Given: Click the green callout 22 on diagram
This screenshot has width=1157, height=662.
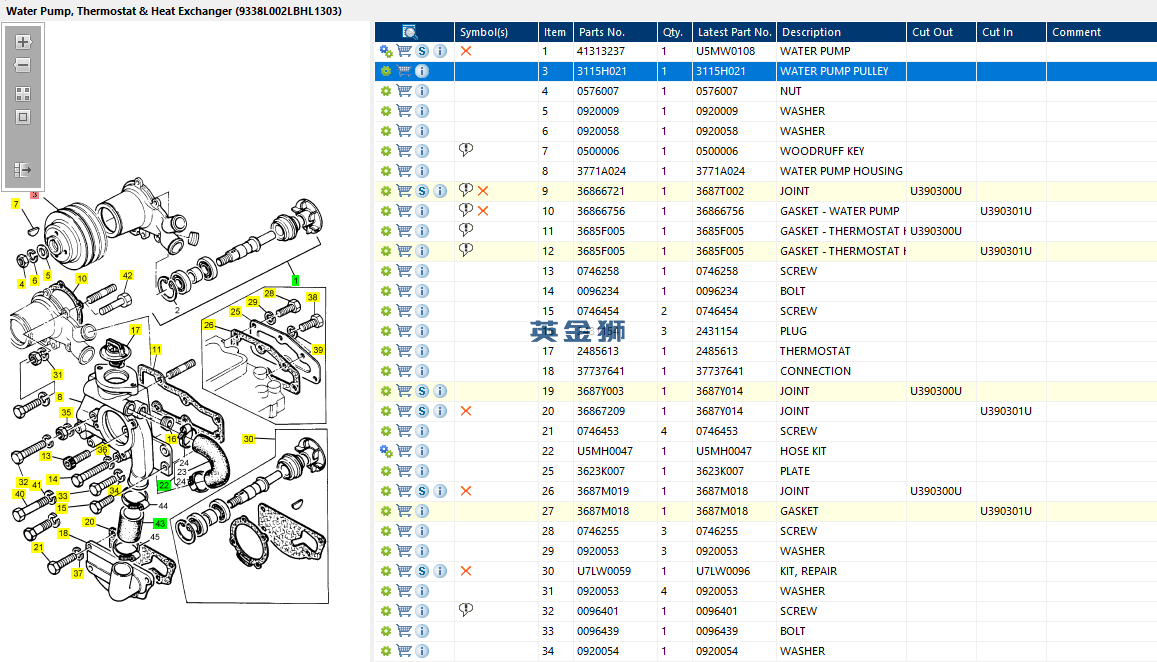Looking at the screenshot, I should pyautogui.click(x=164, y=485).
